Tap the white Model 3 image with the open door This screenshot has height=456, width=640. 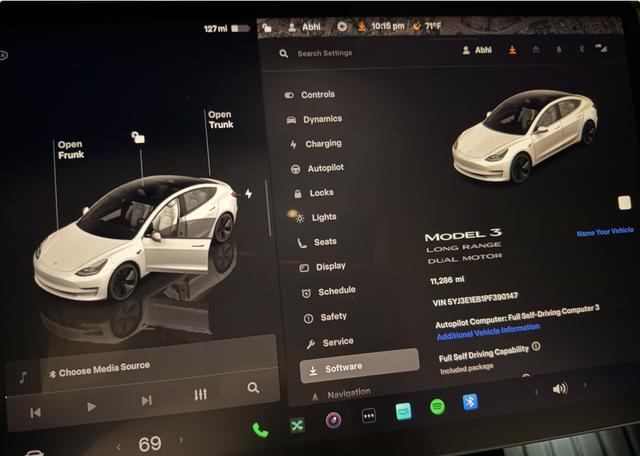coord(137,239)
